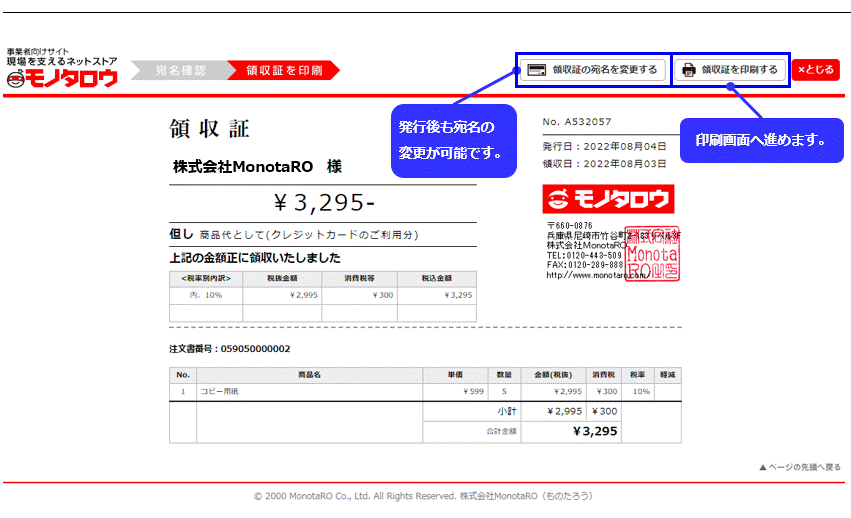Click the copyright footer text

pyautogui.click(x=424, y=496)
